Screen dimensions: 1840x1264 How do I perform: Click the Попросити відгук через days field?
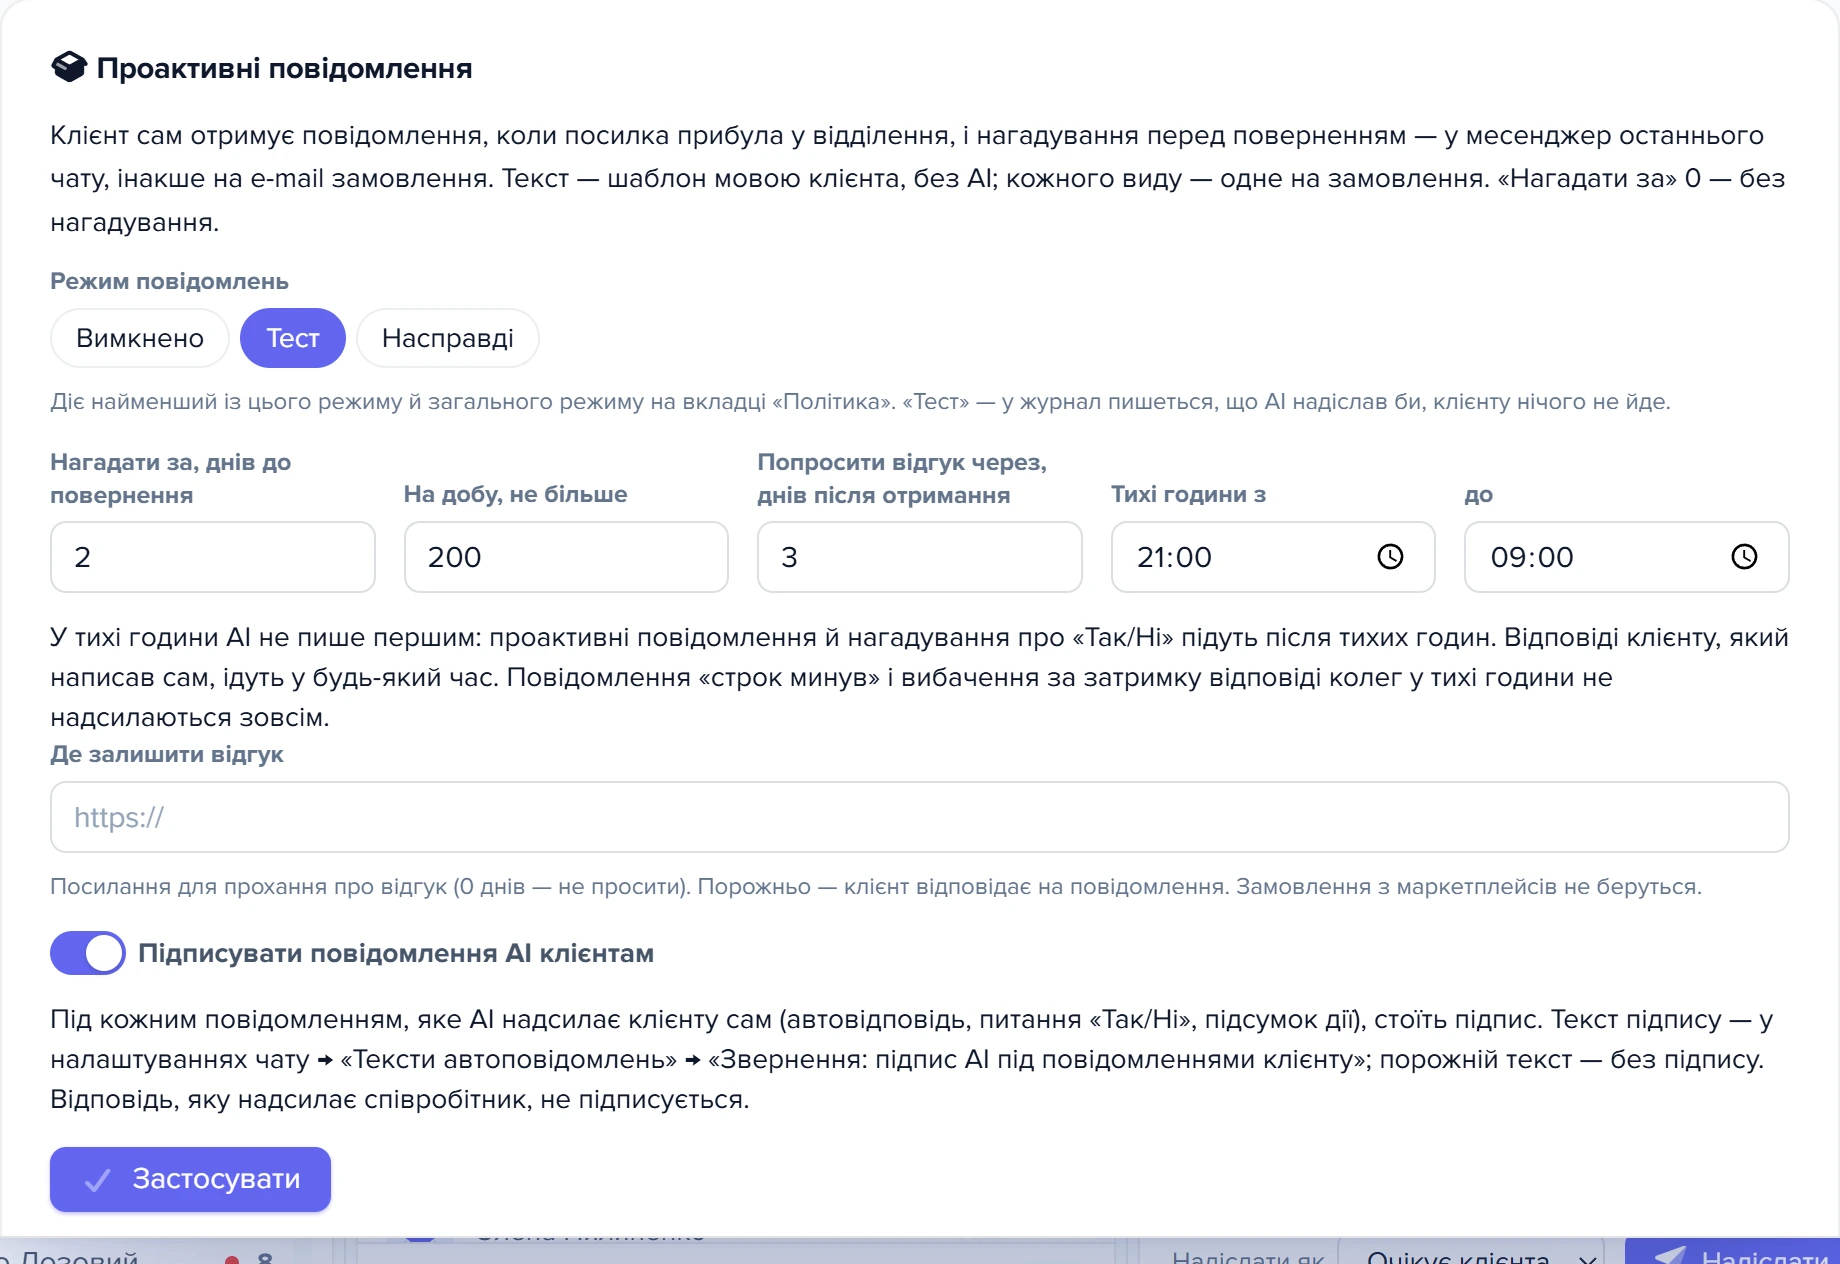pyautogui.click(x=920, y=557)
